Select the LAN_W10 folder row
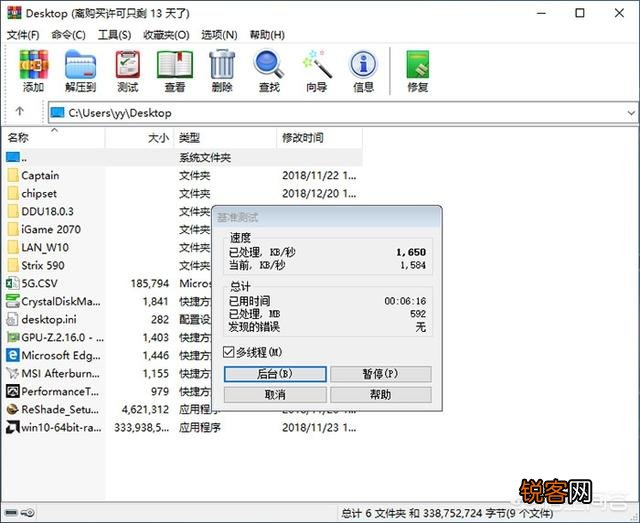This screenshot has height=523, width=640. [108, 247]
